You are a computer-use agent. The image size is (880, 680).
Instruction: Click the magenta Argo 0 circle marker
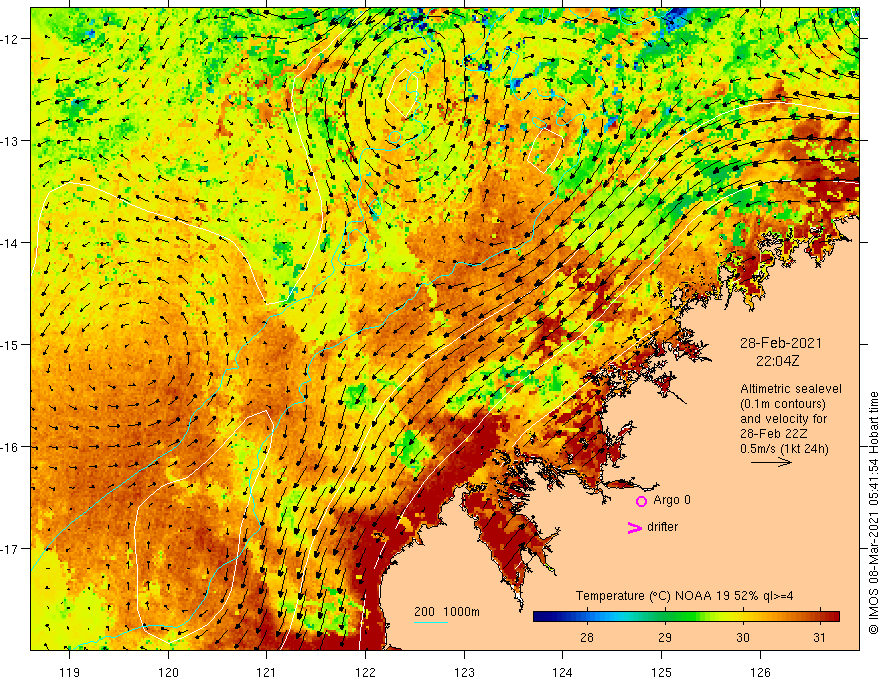coord(641,501)
